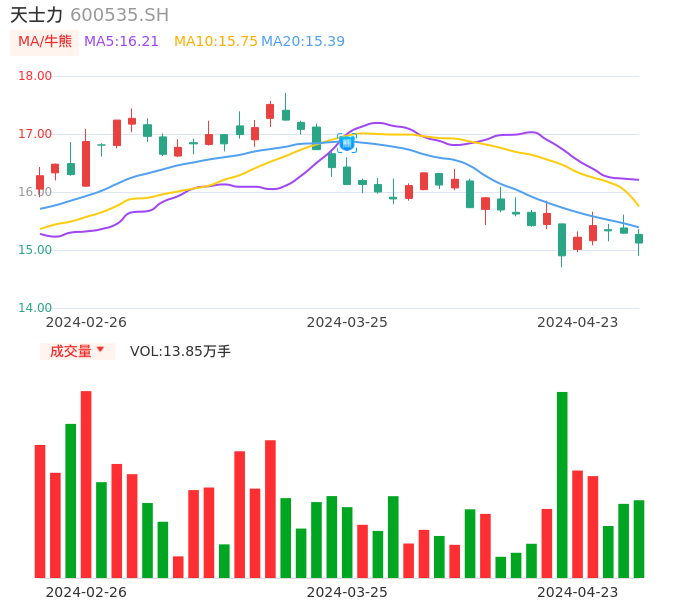
Task: Click 2024-03-25 date under the candlestick chart
Action: pos(347,322)
